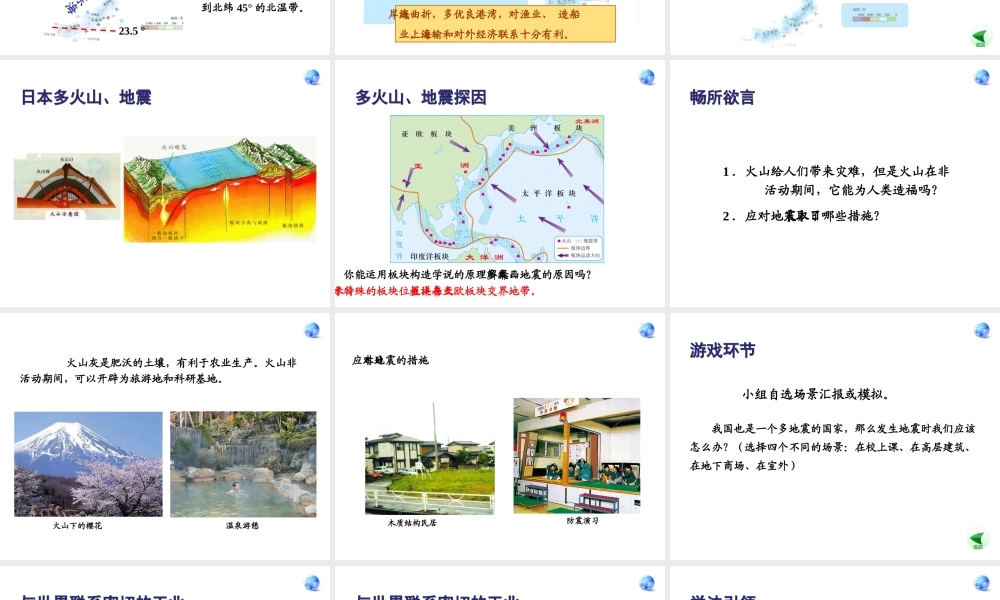Viewport: 1000px width, 600px height.
Task: Click the heading 应对地震的措施
Action: (390, 360)
